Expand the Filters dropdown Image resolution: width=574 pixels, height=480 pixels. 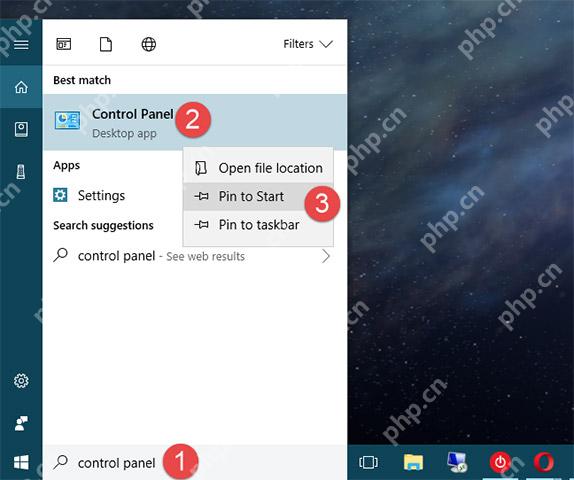pyautogui.click(x=308, y=44)
